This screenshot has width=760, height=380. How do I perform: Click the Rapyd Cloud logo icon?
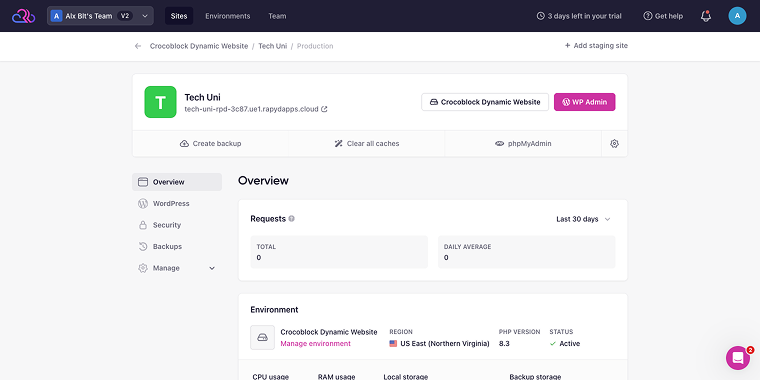pyautogui.click(x=23, y=16)
